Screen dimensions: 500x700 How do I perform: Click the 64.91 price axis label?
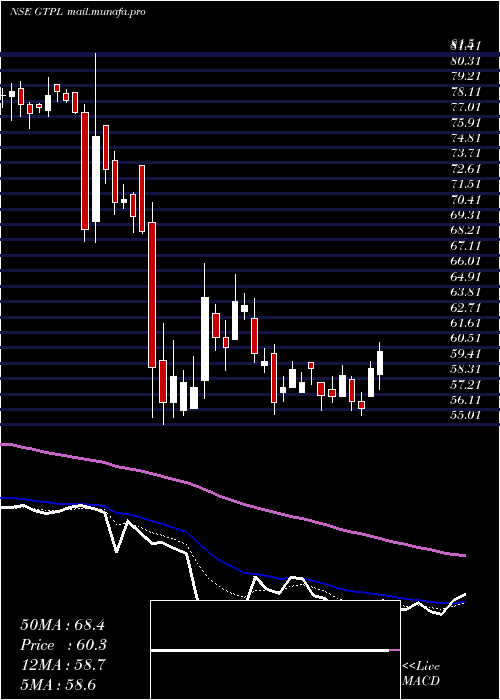(466, 277)
